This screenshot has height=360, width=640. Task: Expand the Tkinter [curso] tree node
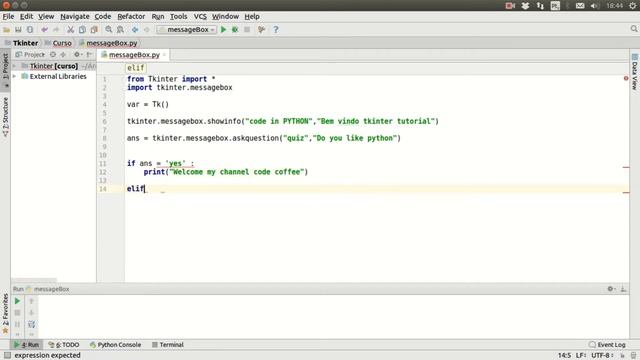(x=15, y=66)
